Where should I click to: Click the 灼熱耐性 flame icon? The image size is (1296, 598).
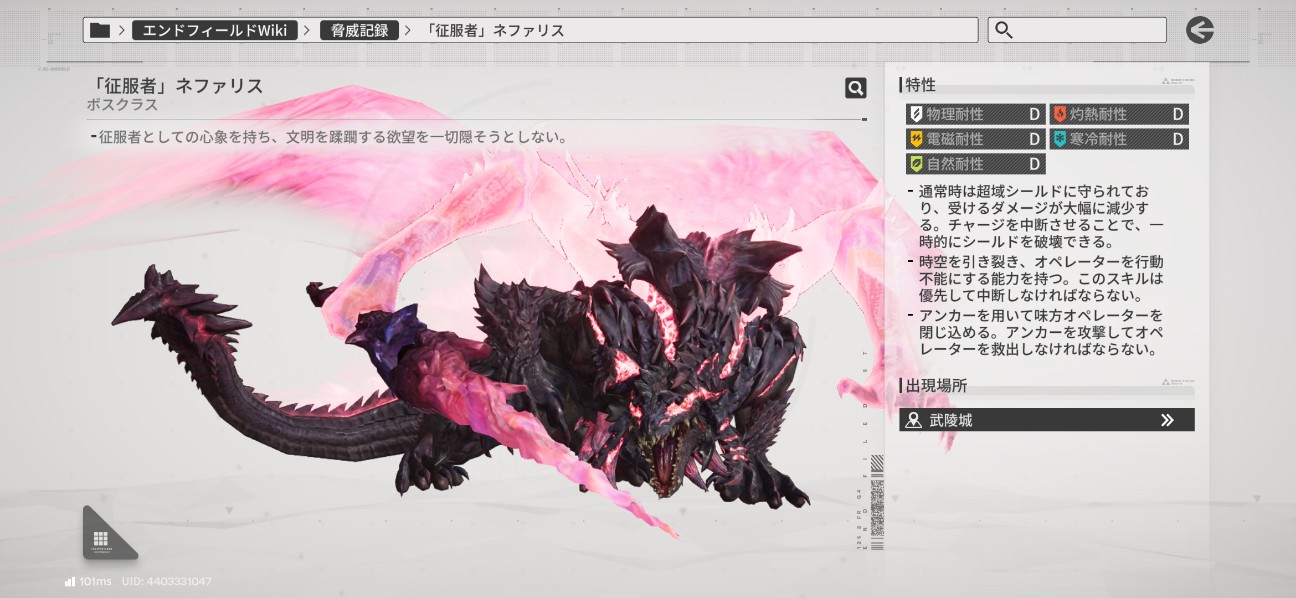click(x=1060, y=114)
